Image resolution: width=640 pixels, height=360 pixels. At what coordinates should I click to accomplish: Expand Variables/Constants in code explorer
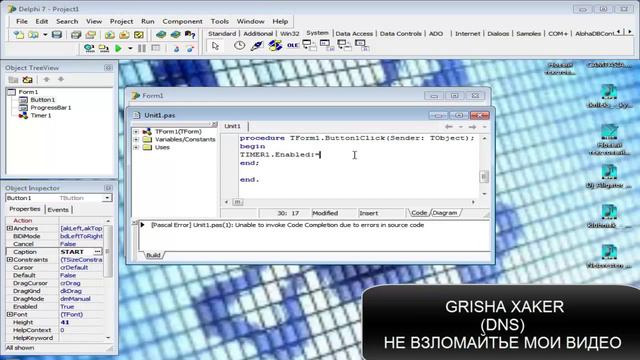[136, 140]
